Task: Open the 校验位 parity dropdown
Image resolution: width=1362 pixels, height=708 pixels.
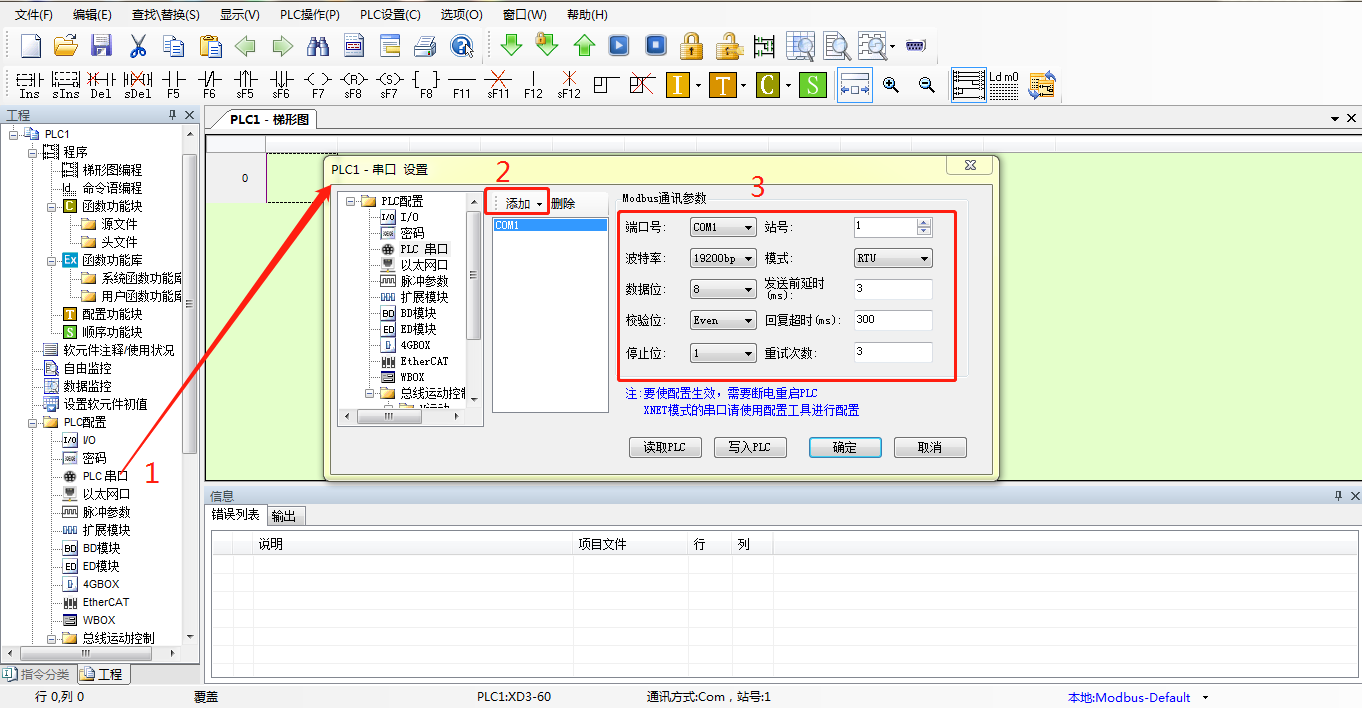Action: point(723,321)
